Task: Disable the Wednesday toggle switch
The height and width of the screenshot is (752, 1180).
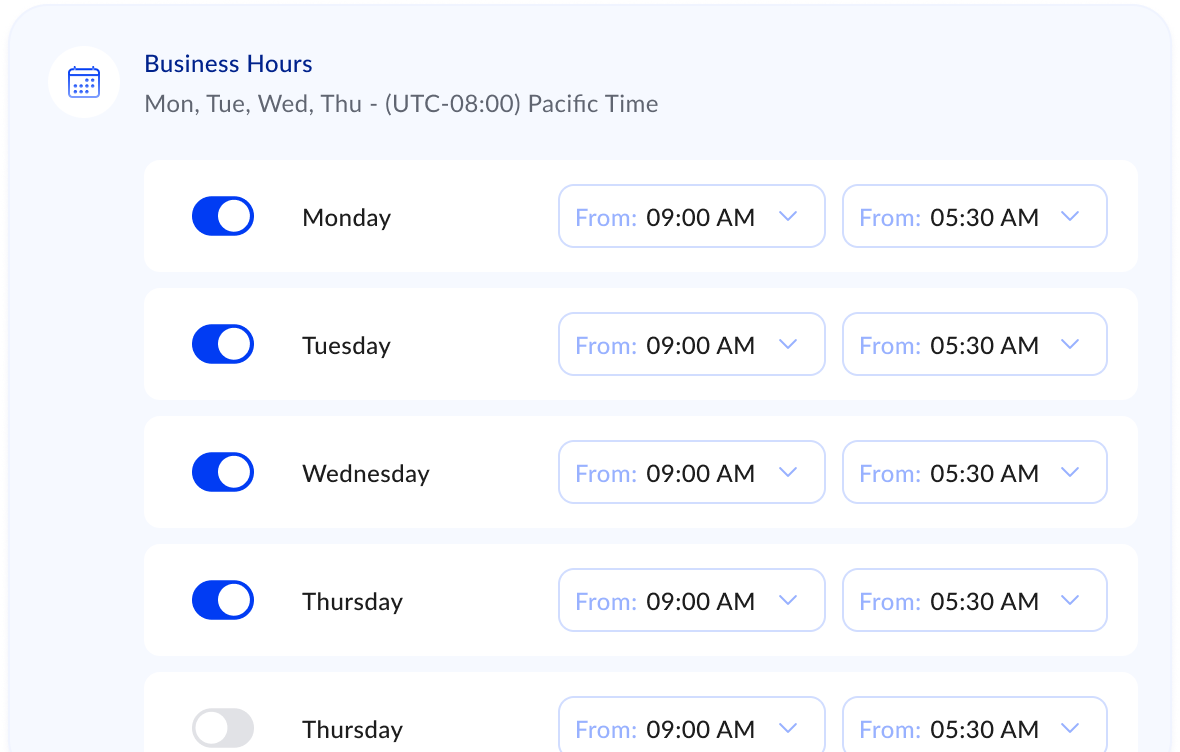Action: point(222,472)
